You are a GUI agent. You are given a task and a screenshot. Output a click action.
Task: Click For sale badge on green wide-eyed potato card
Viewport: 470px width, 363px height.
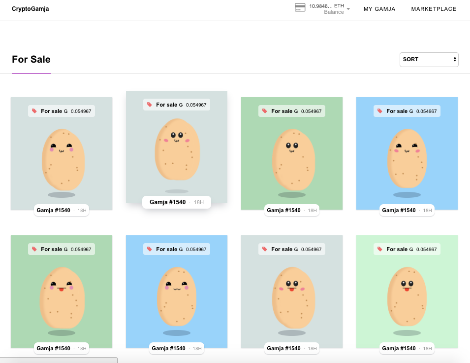click(x=291, y=111)
